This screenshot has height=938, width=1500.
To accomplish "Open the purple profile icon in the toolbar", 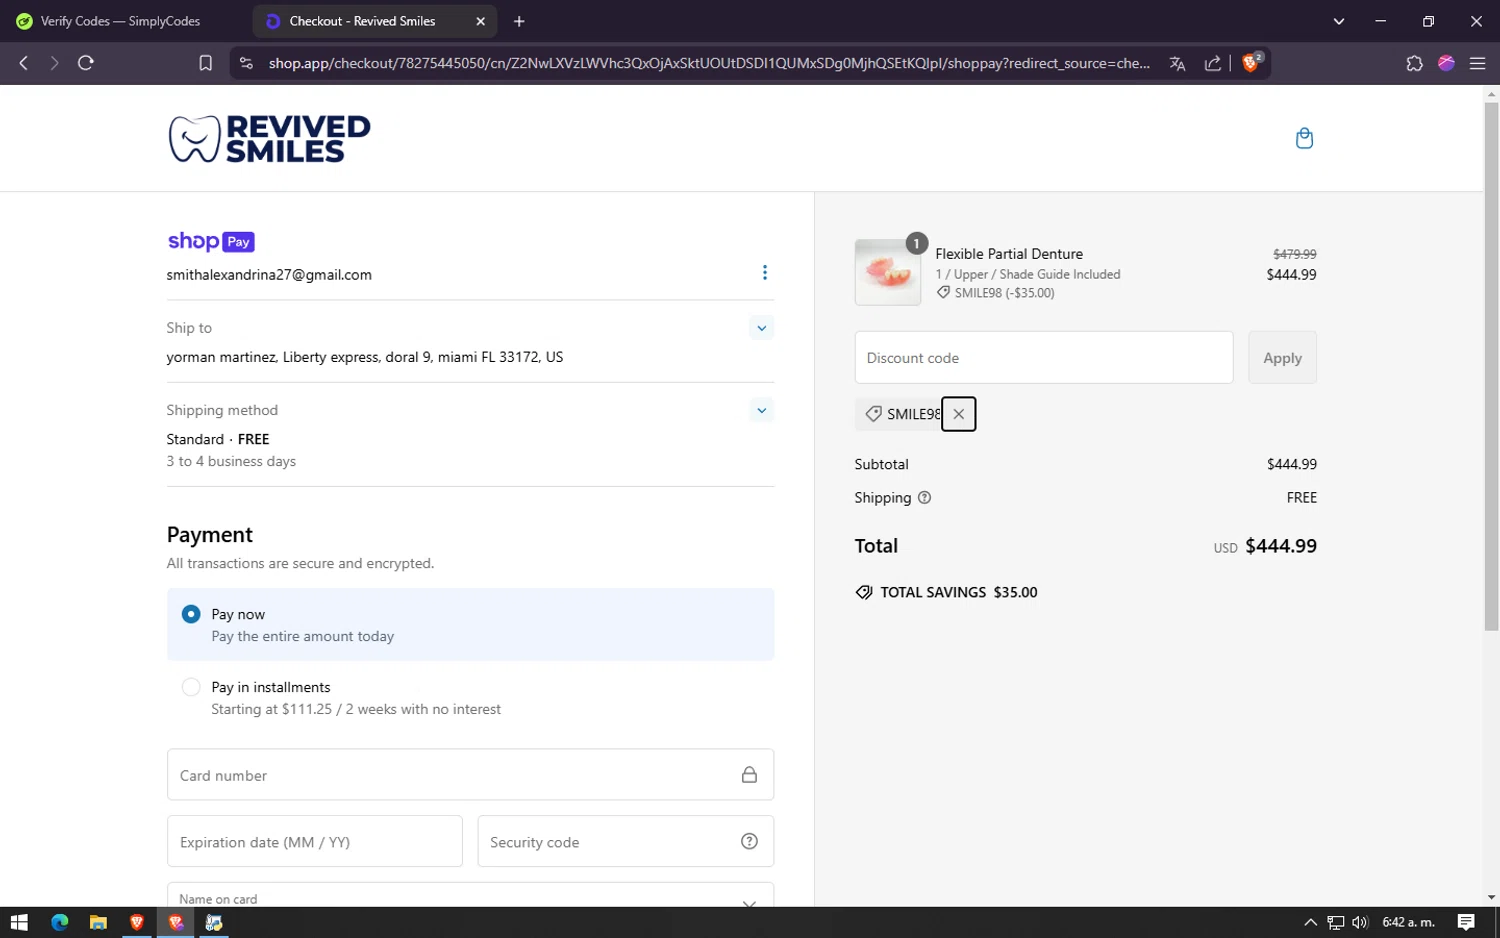I will 1446,63.
